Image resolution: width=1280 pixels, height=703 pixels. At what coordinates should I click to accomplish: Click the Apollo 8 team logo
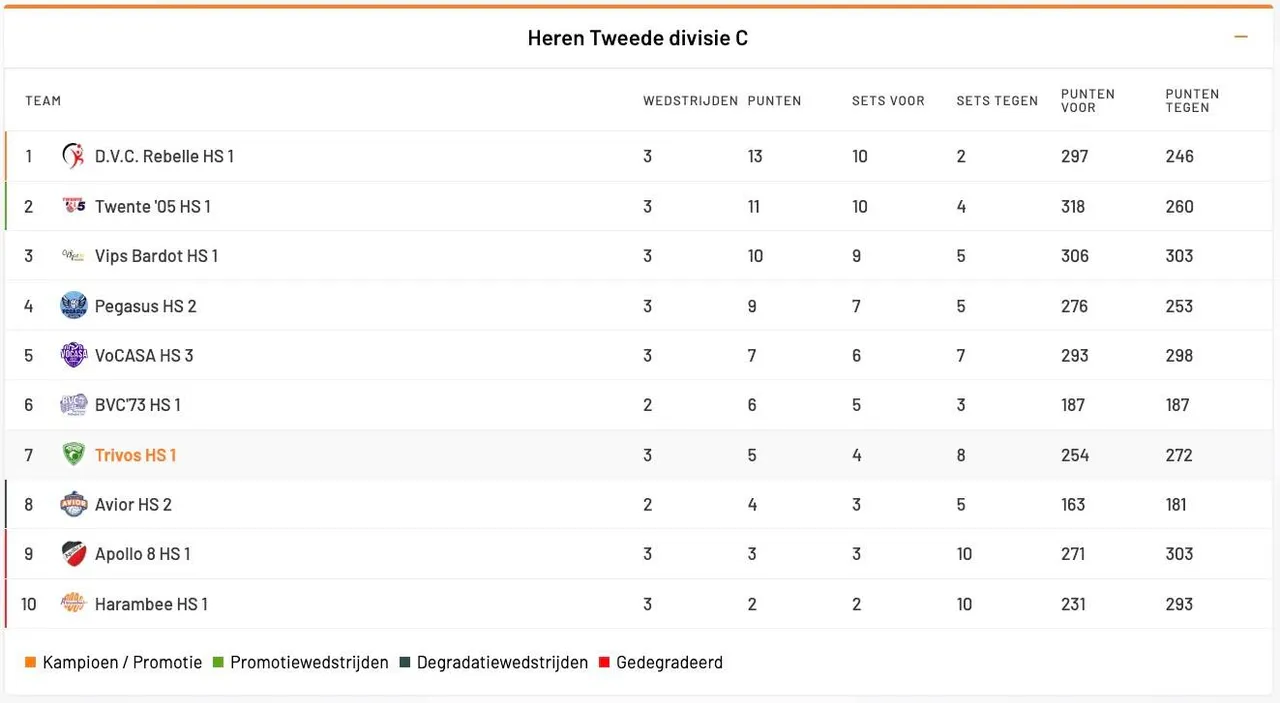pyautogui.click(x=73, y=554)
